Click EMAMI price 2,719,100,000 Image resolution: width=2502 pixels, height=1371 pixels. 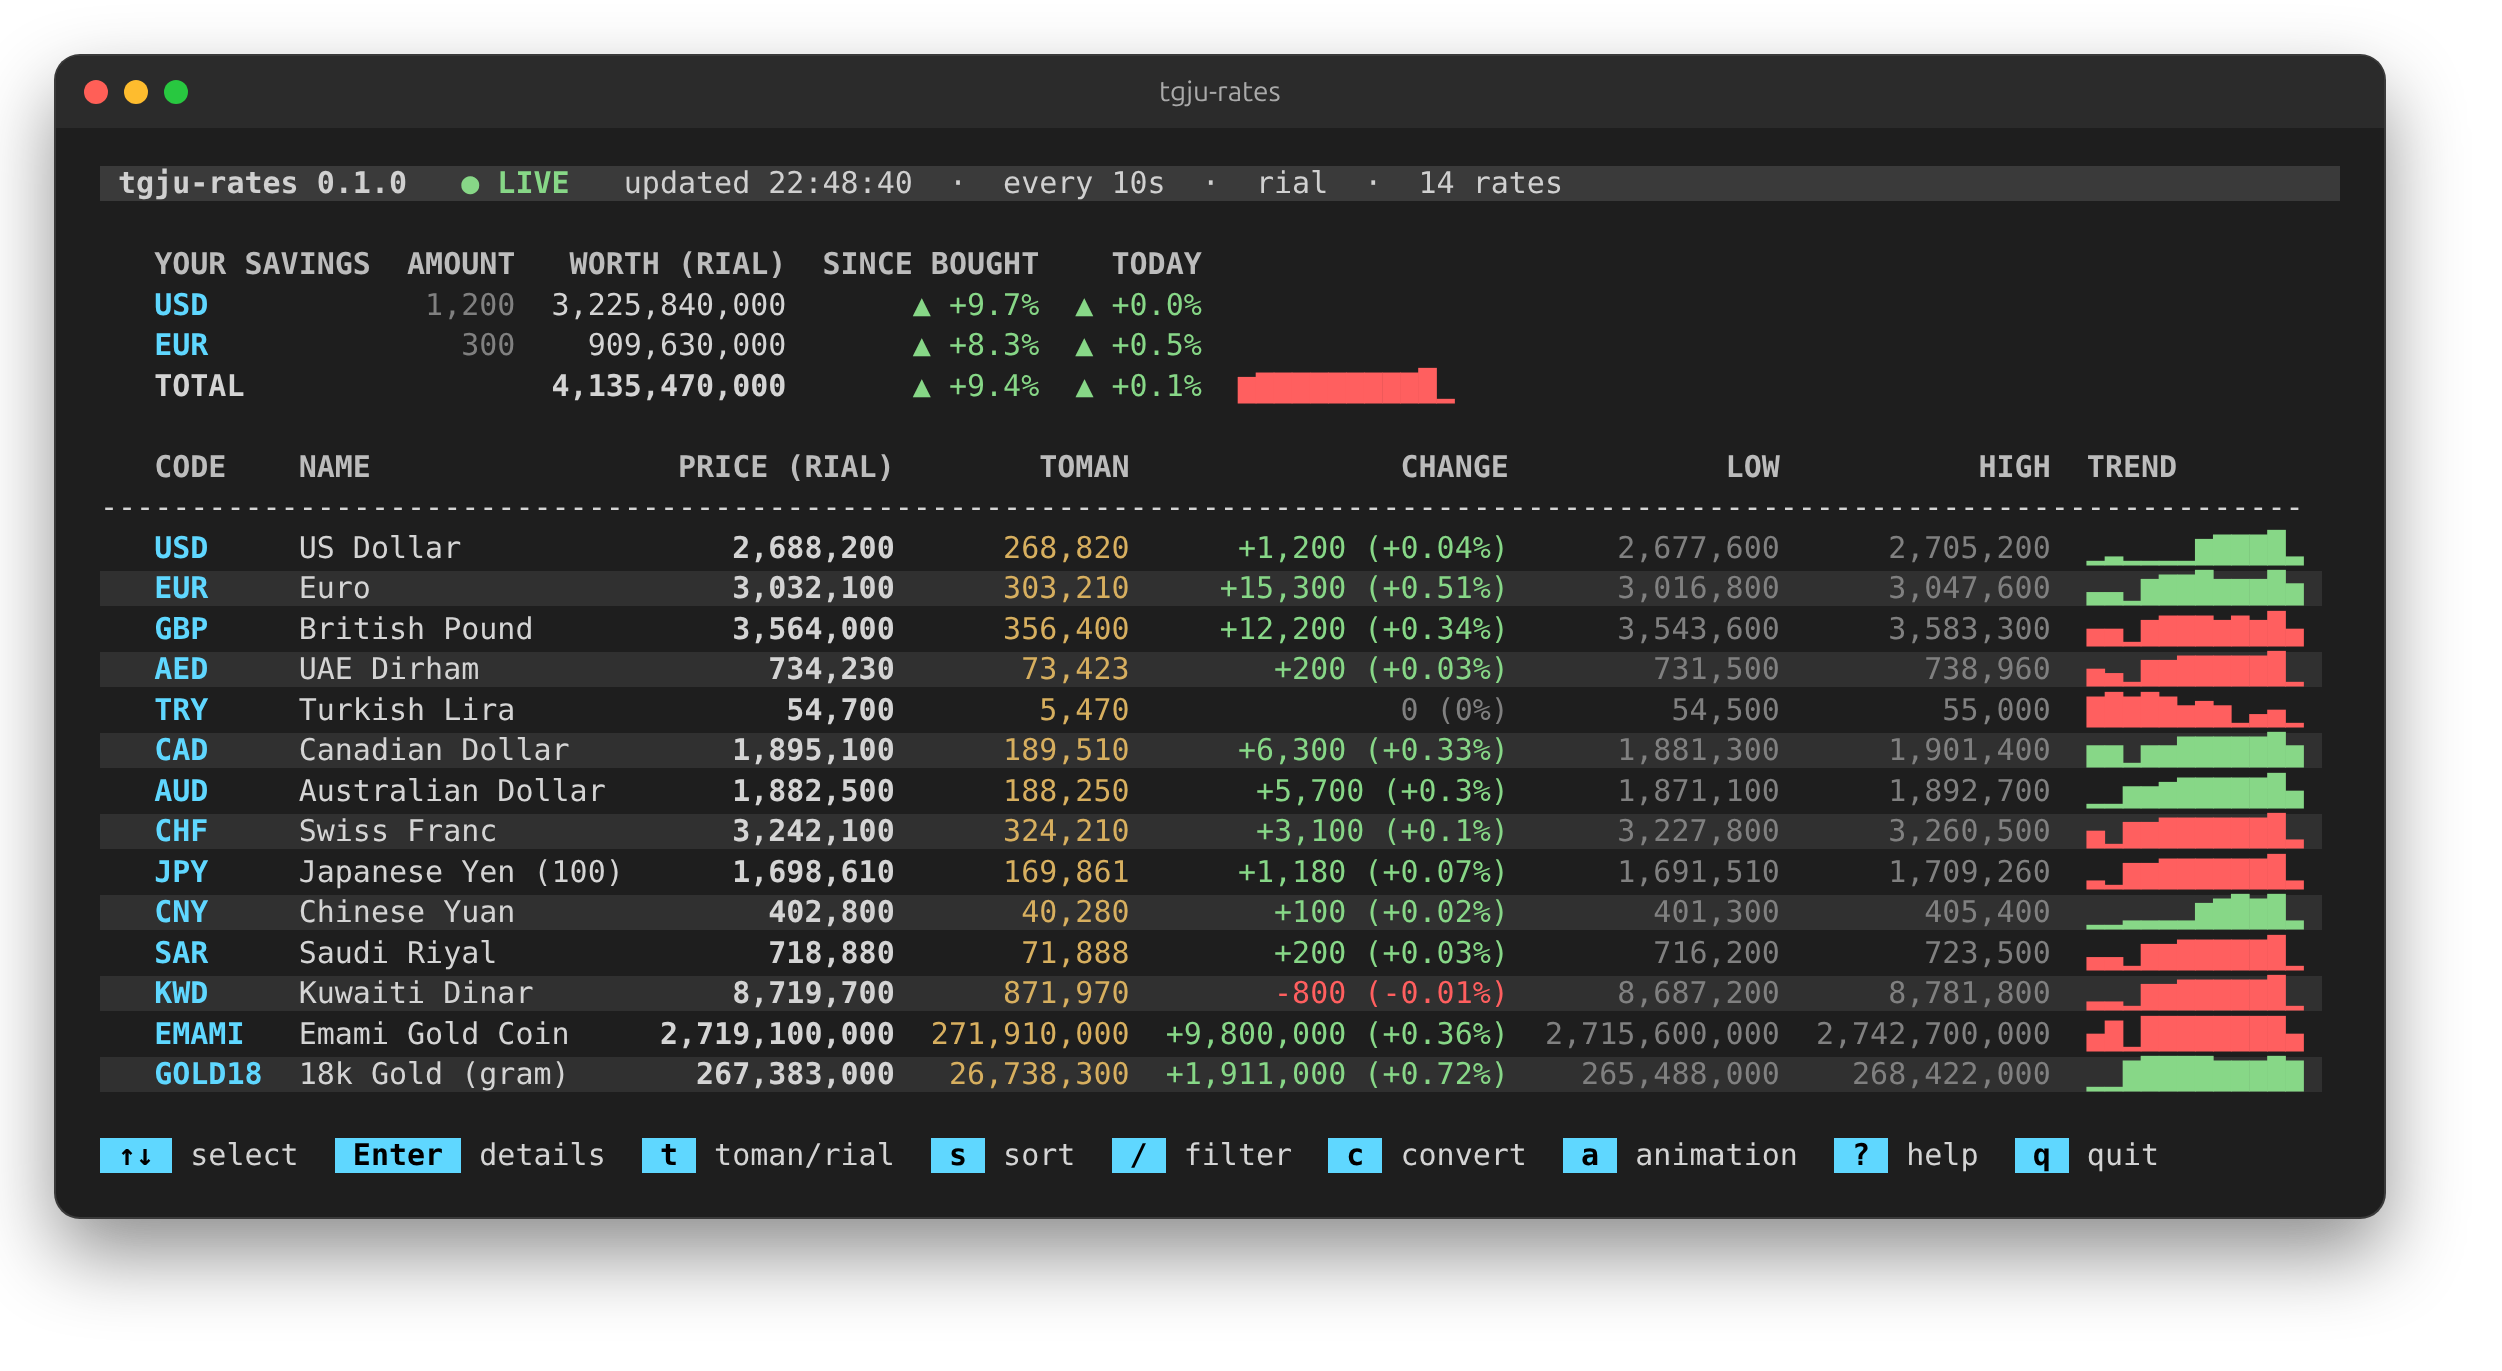point(776,1034)
